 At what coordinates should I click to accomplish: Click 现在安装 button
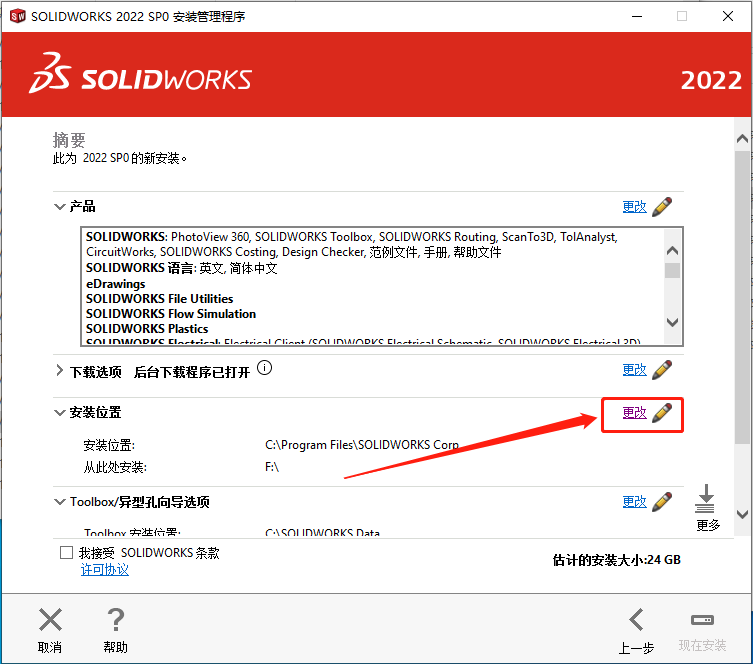pos(702,630)
